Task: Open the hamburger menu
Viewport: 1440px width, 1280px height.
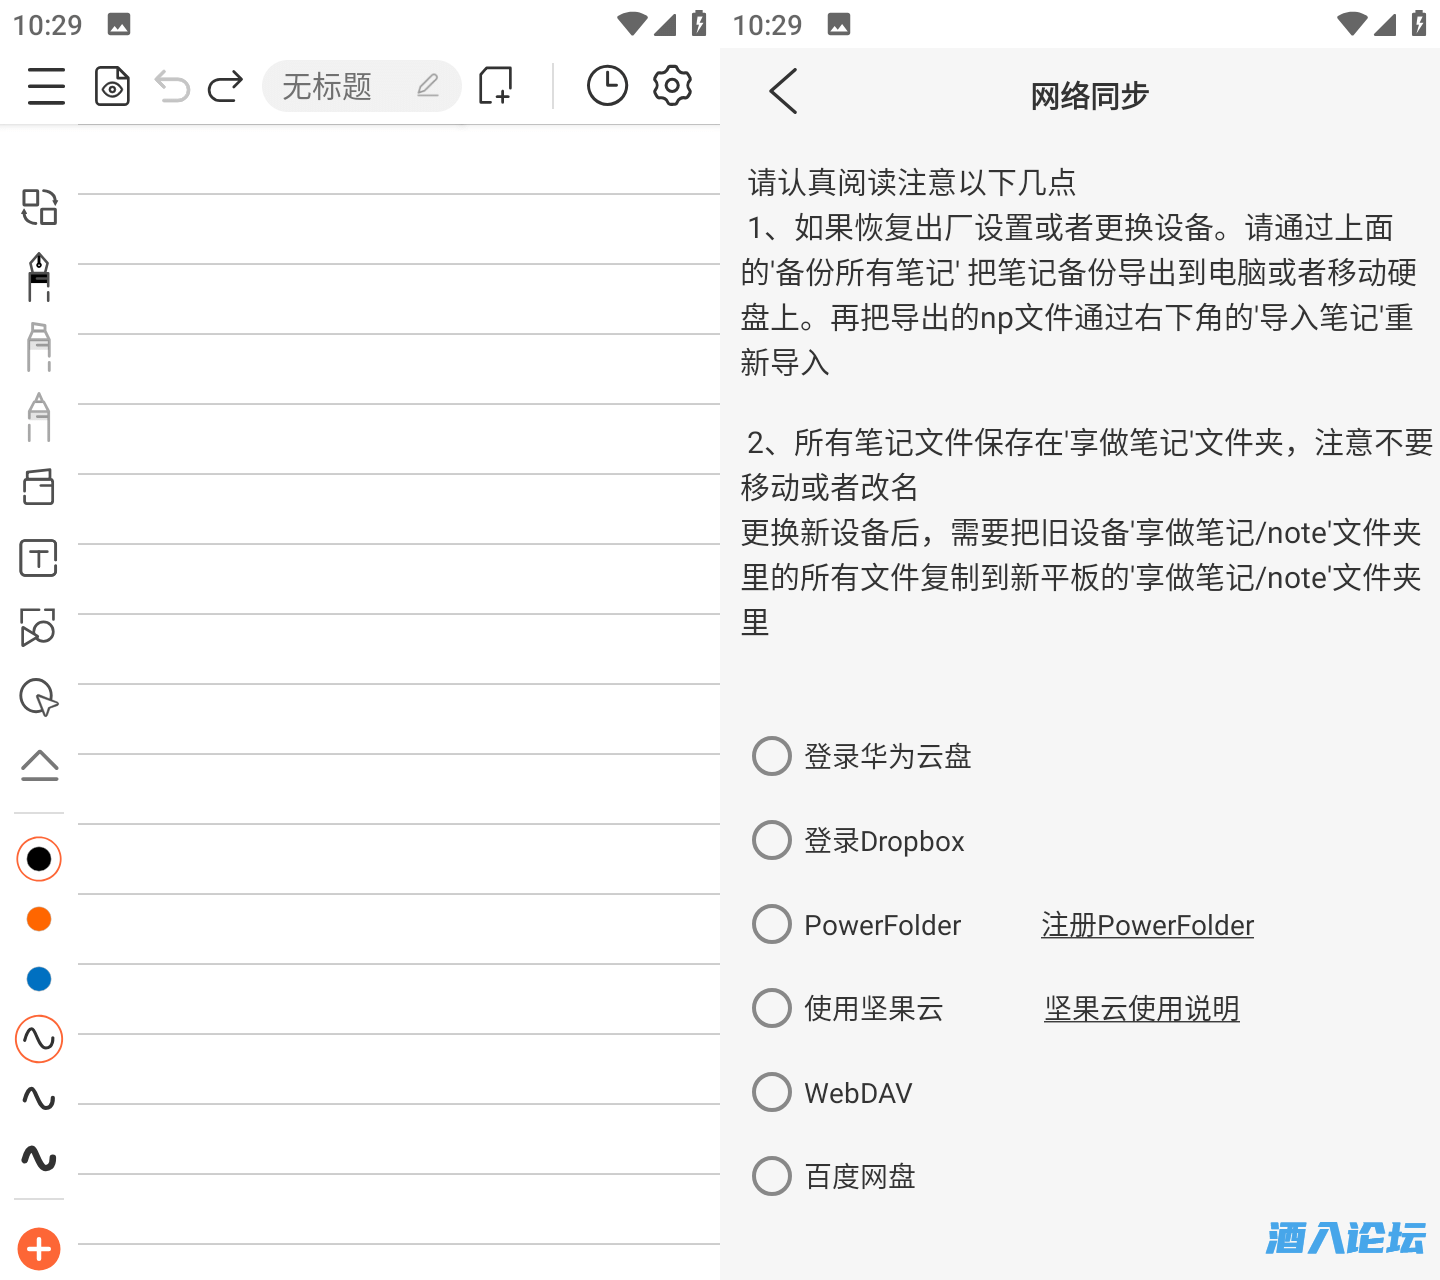Action: click(46, 87)
